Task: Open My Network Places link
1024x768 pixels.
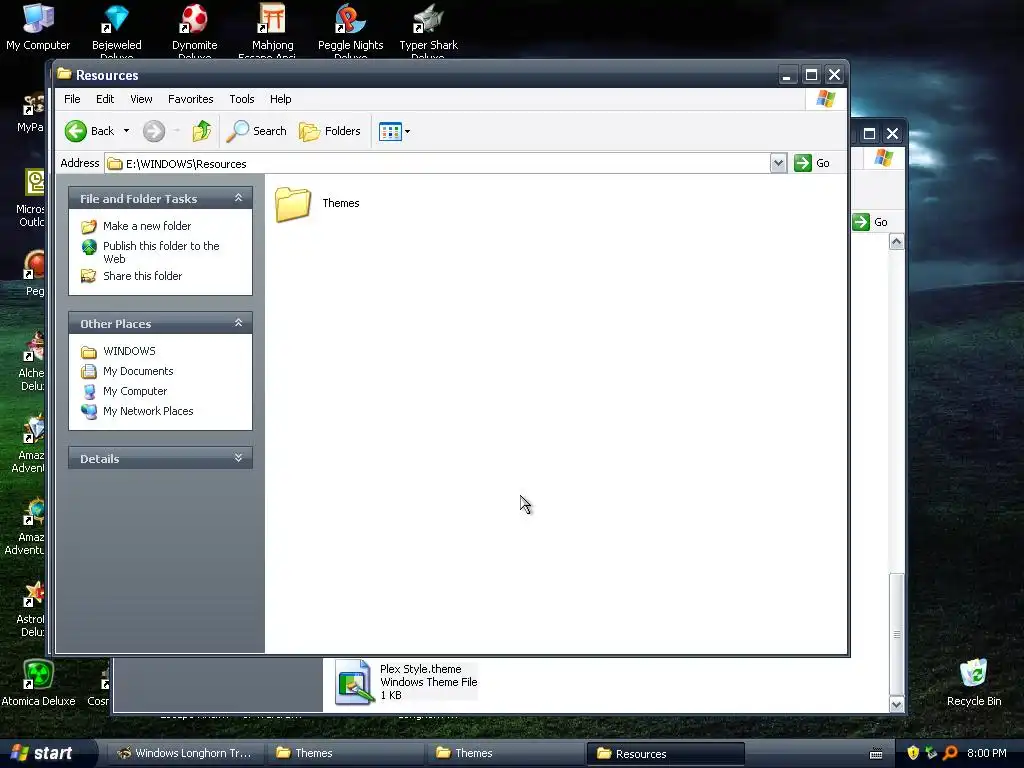Action: coord(148,411)
